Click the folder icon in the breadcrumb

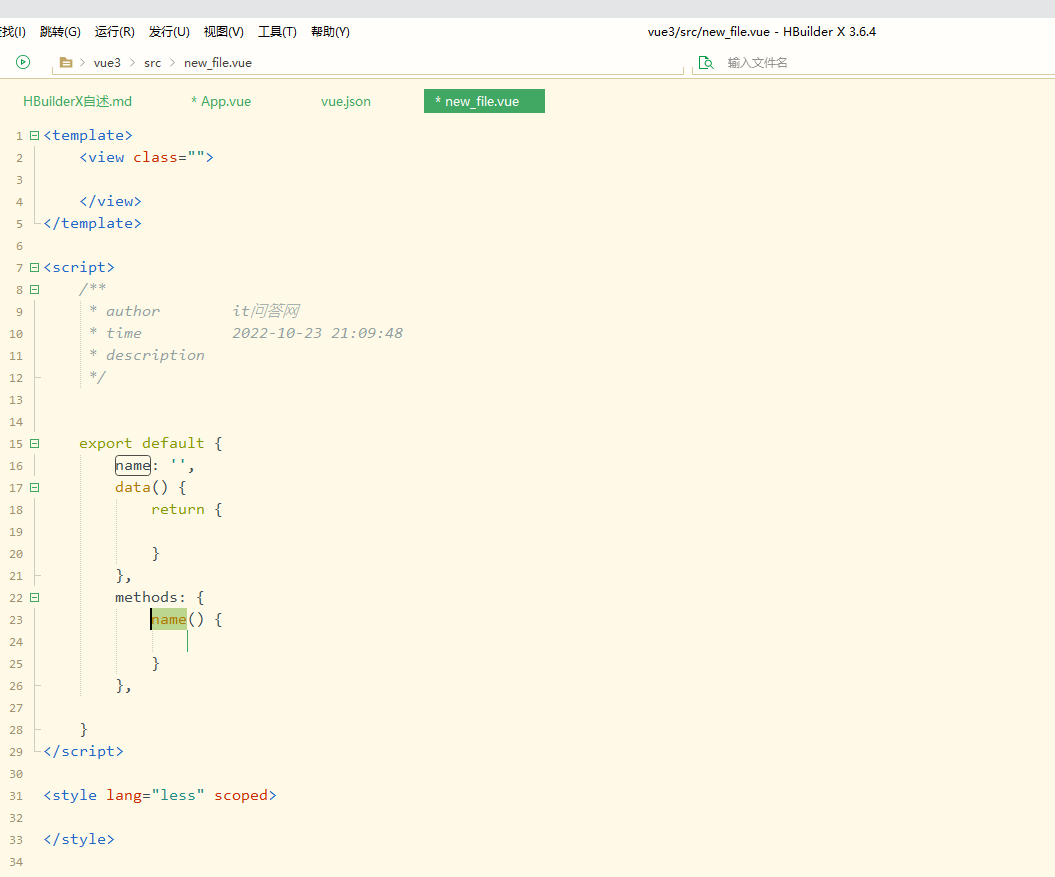66,63
